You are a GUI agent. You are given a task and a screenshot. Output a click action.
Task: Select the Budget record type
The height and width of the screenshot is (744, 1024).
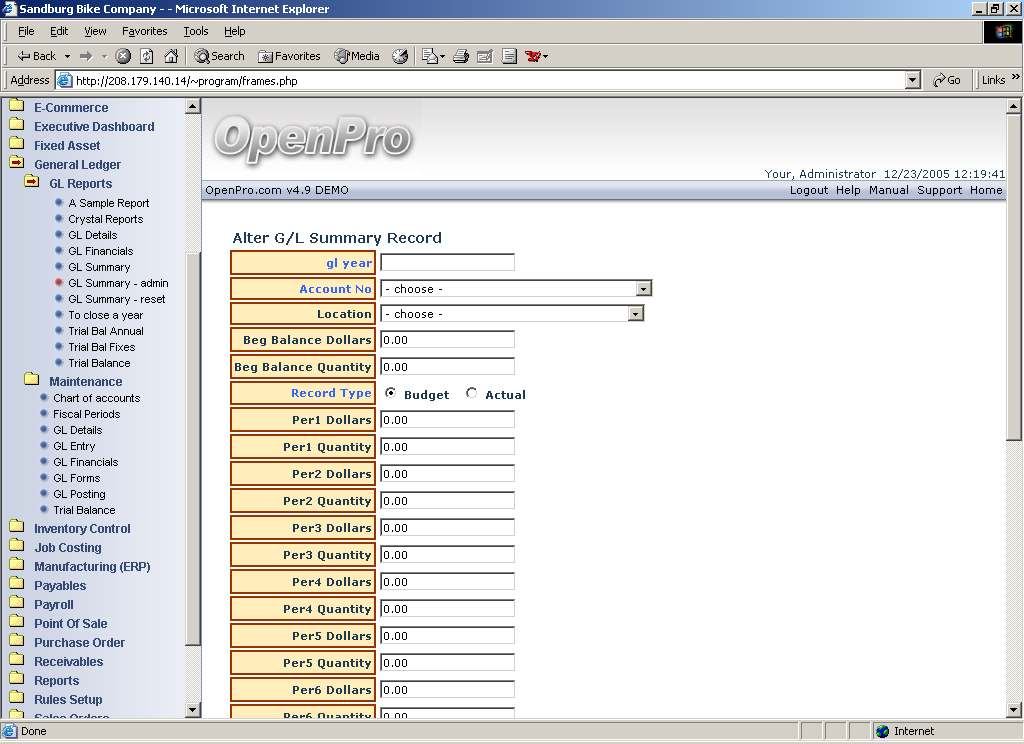tap(390, 393)
